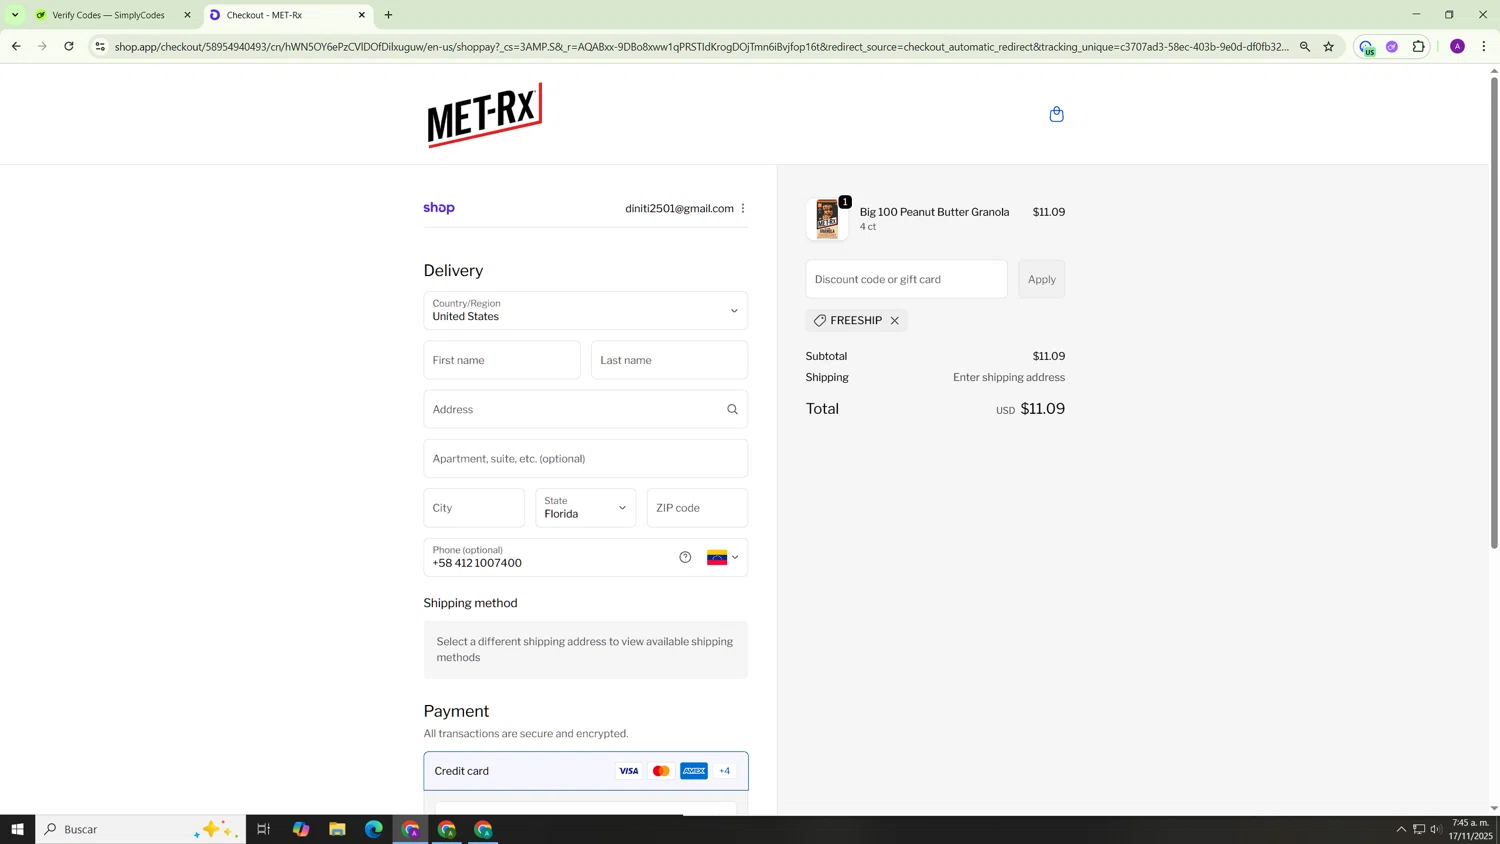This screenshot has width=1500, height=844.
Task: Click the address search magnifier icon
Action: pyautogui.click(x=732, y=409)
